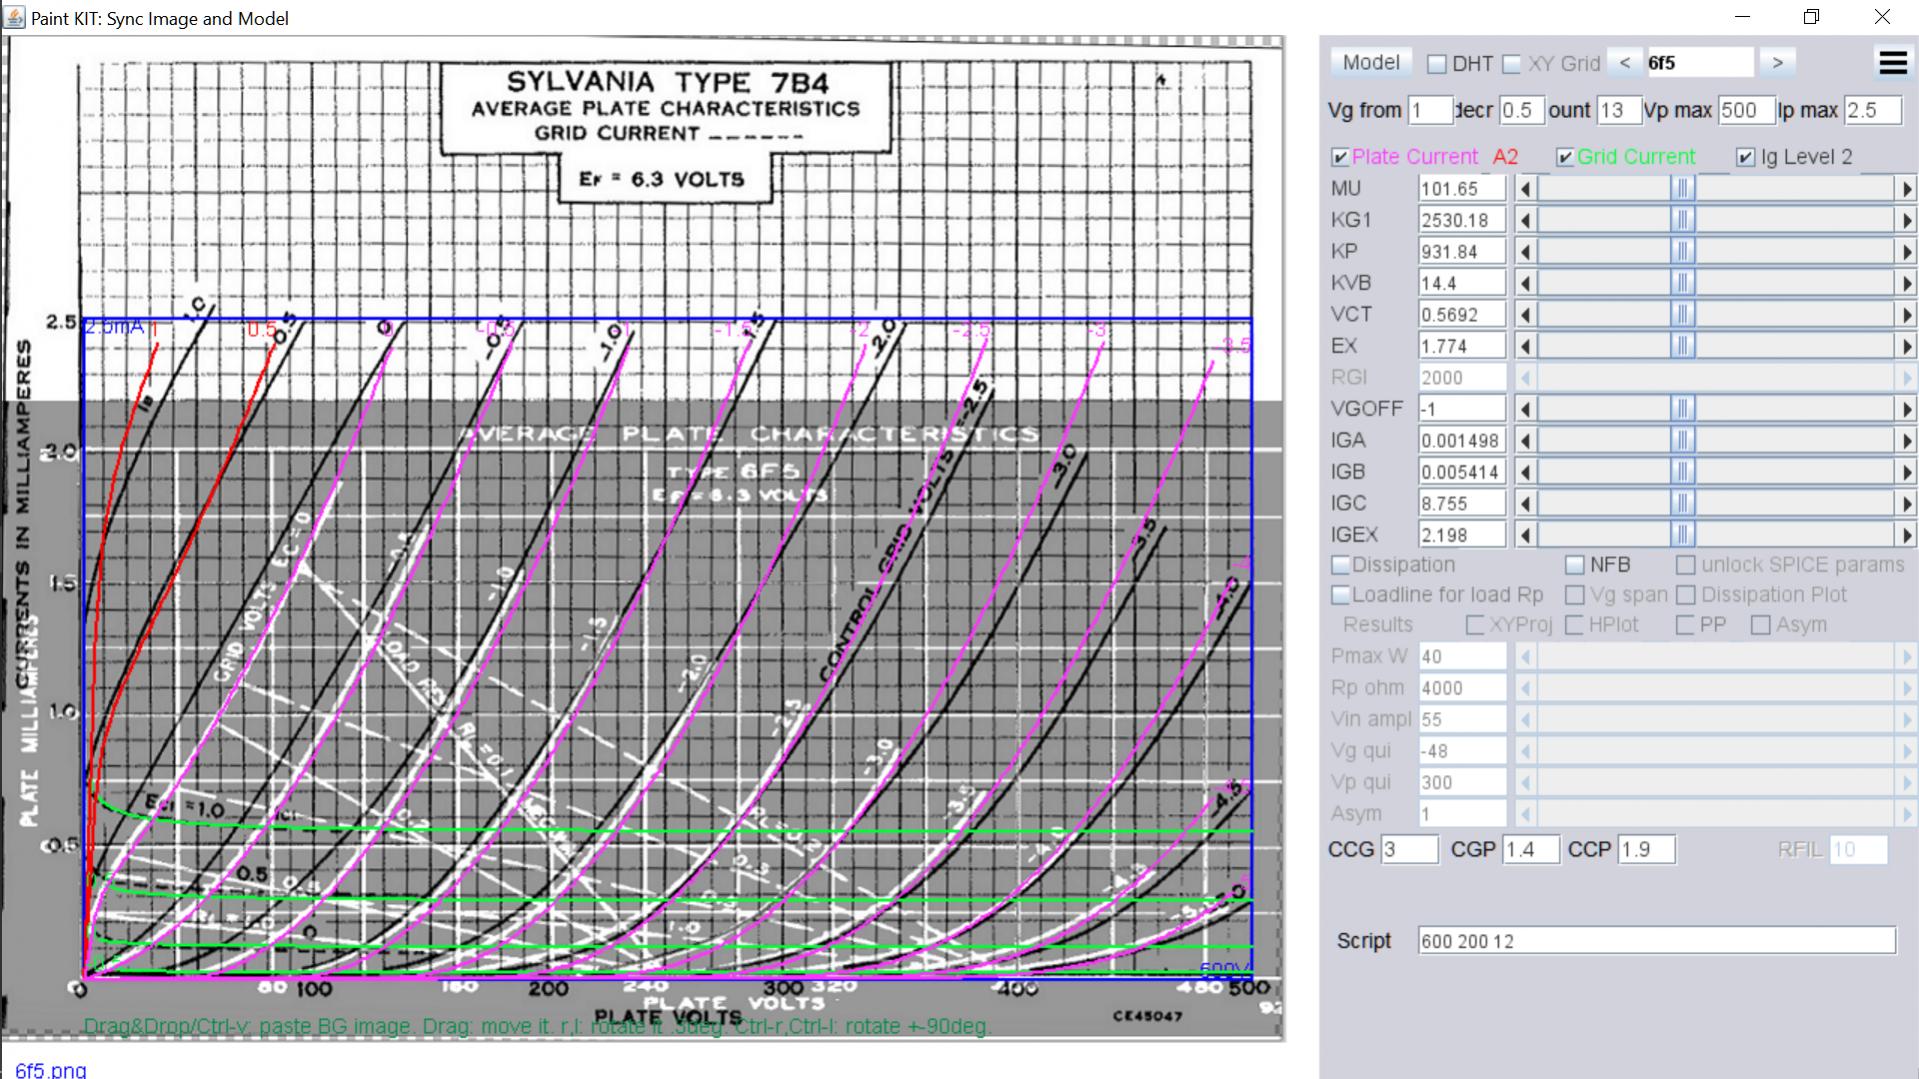Increase IGEX with right arrow
The image size is (1919, 1079).
pos(1906,535)
